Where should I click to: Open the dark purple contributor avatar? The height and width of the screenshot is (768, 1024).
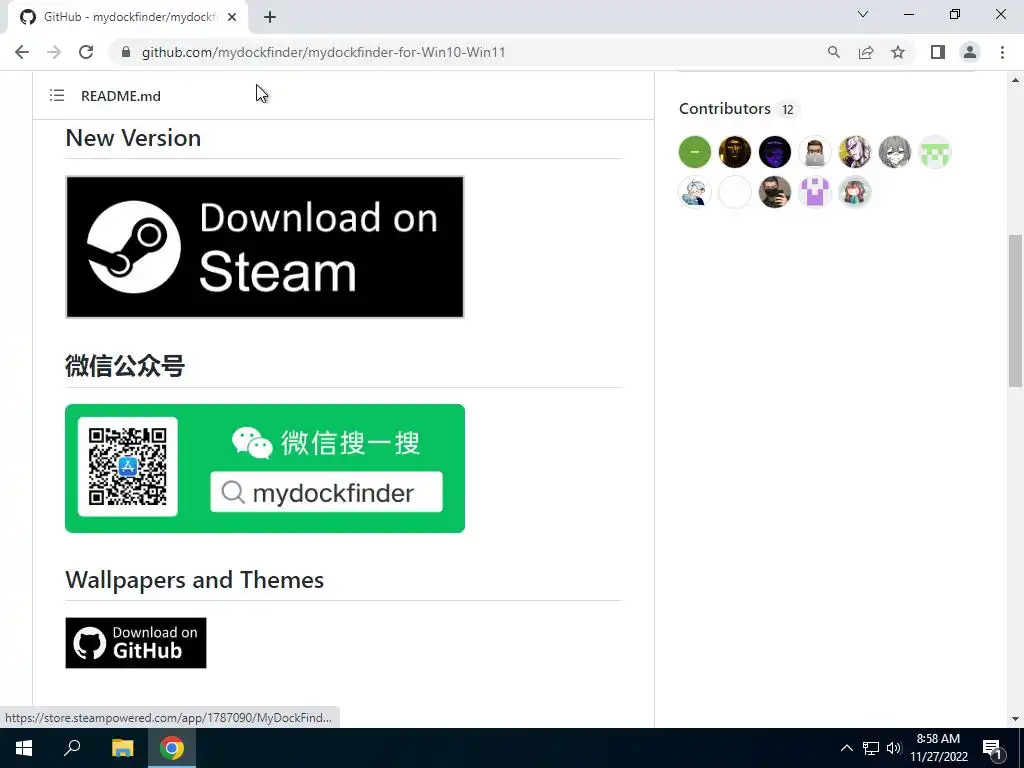775,152
